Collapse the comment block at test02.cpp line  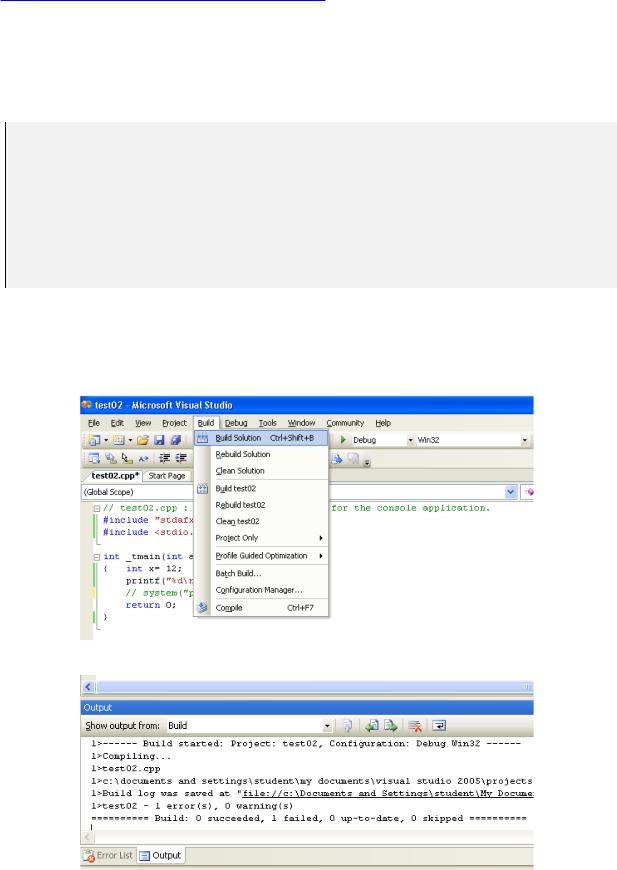[97, 508]
